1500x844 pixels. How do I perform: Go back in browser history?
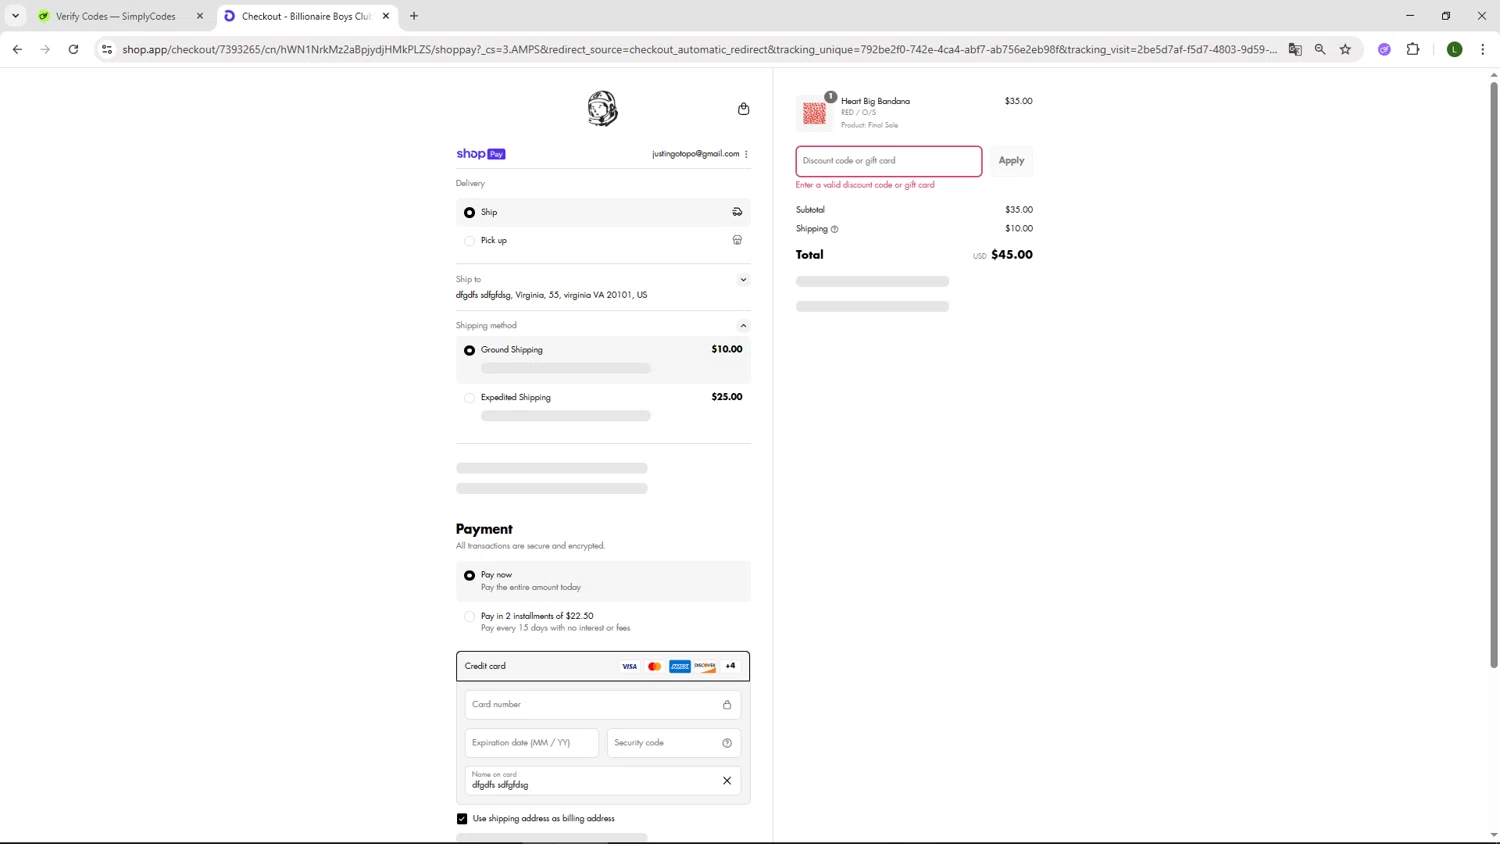[x=17, y=49]
